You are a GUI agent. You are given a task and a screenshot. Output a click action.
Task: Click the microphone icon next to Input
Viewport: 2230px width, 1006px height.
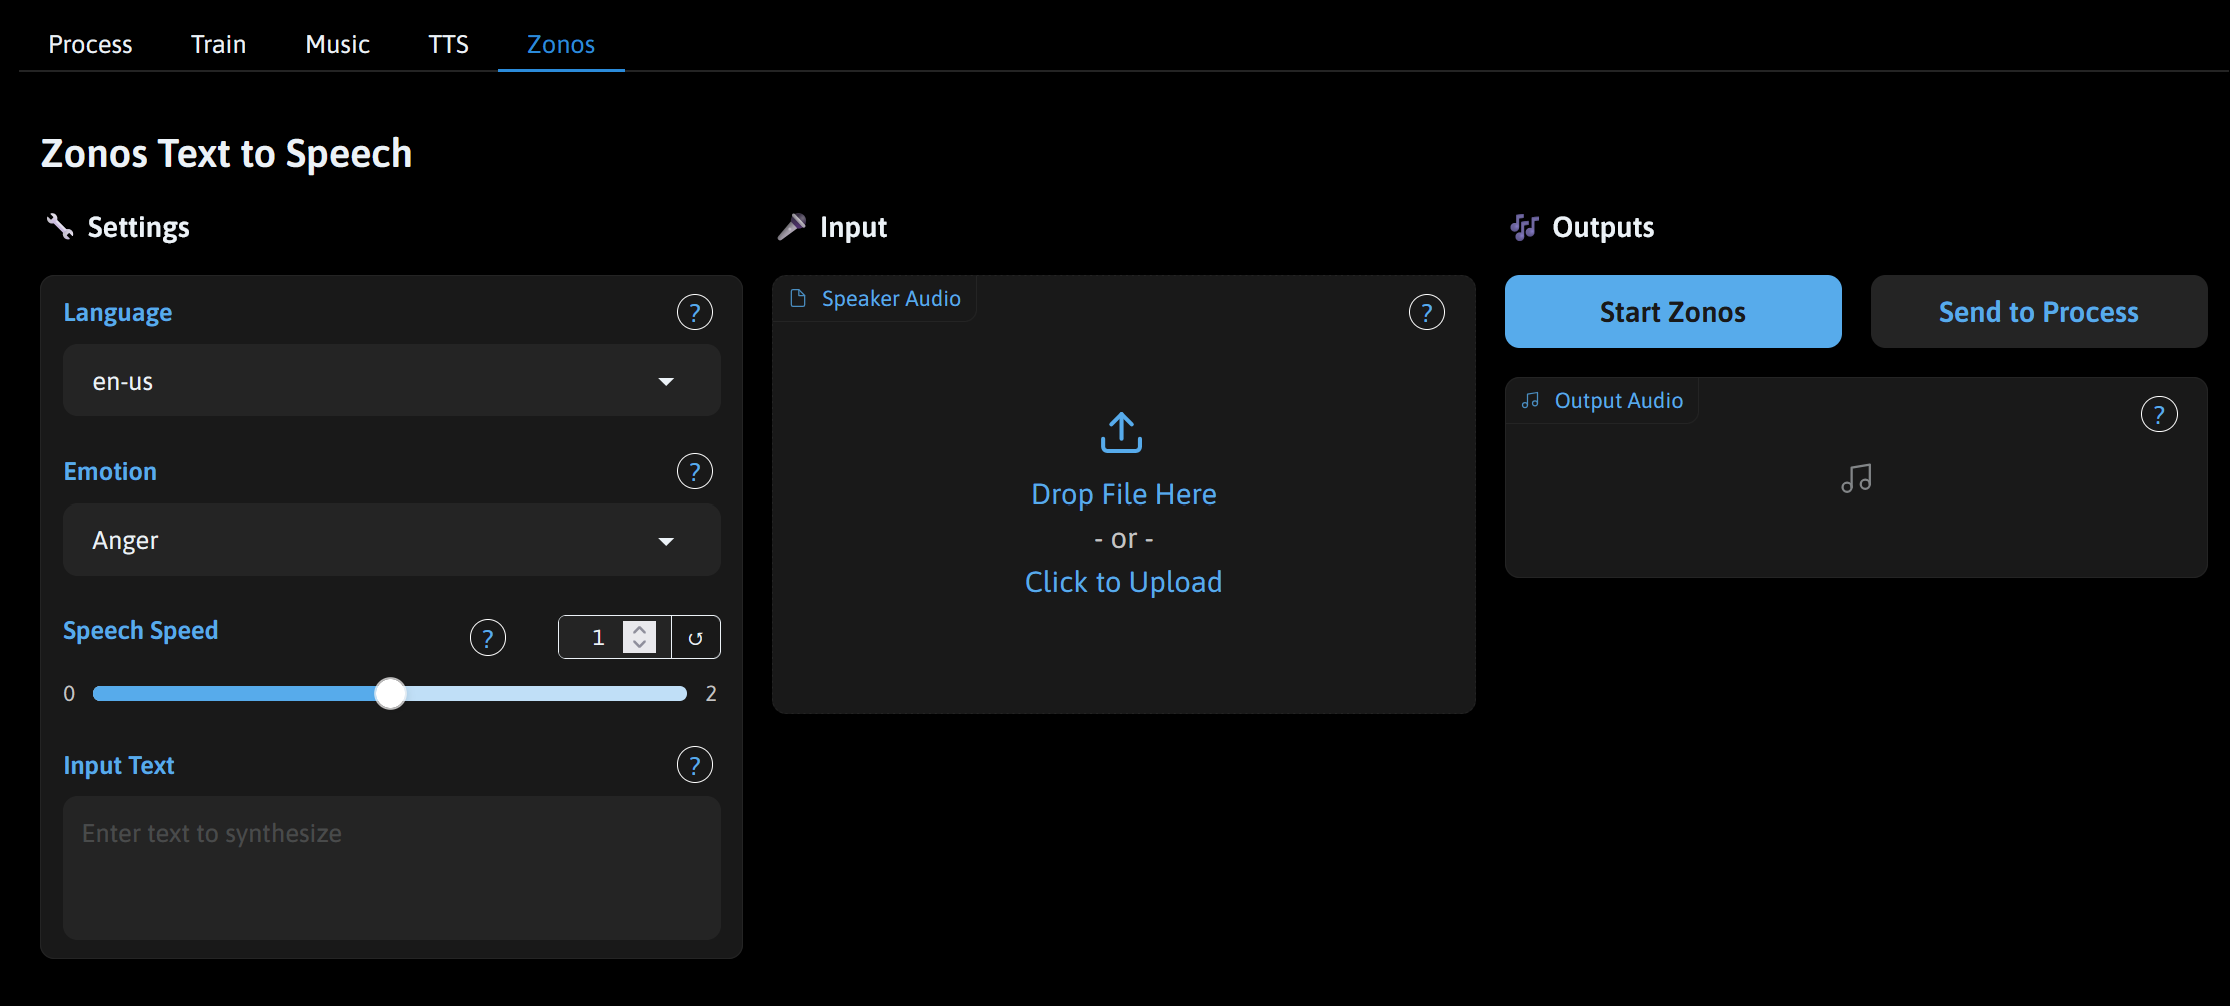792,227
